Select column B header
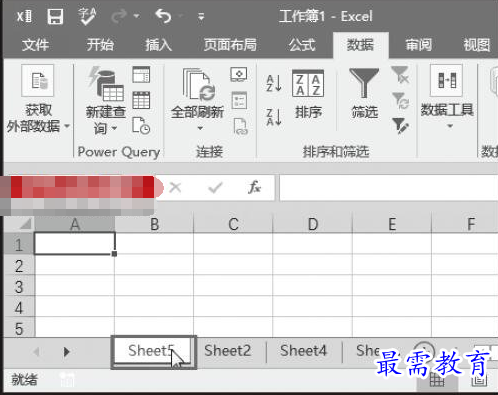The height and width of the screenshot is (395, 498). pos(154,224)
